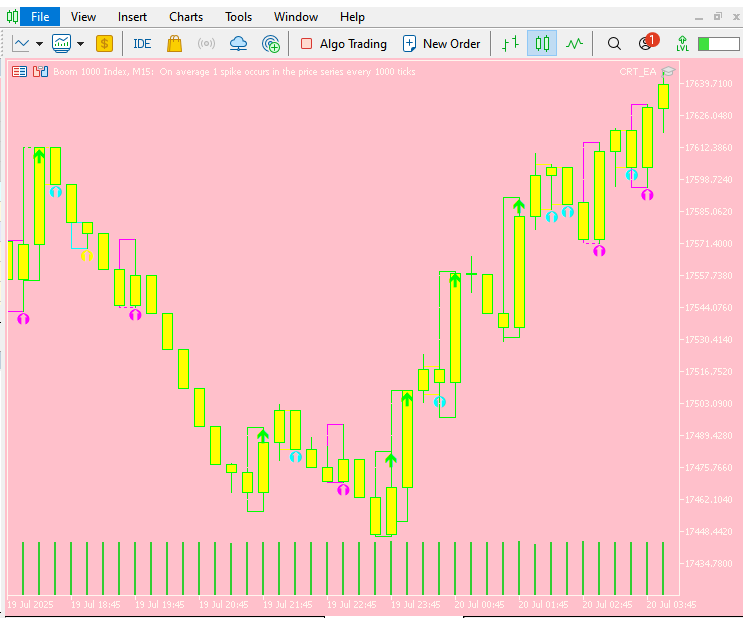Open the Charts menu
Viewport: 743px width, 618px height.
coord(186,17)
